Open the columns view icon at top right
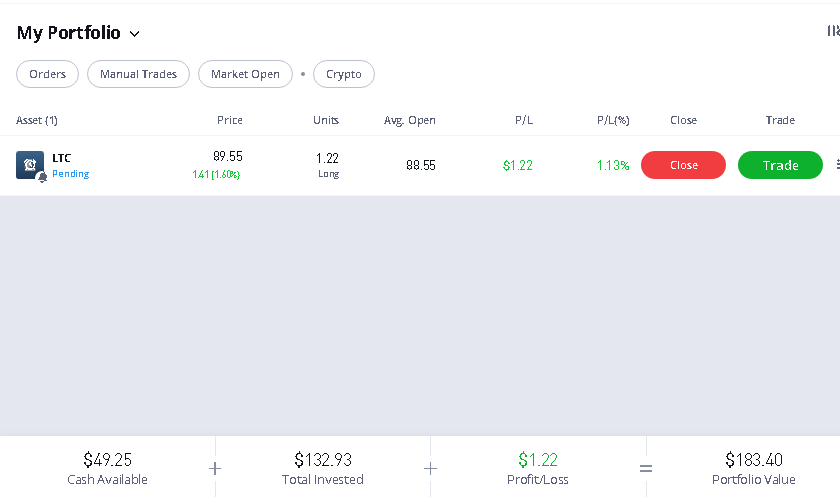Screen dimensions: 840x497 (x=833, y=31)
